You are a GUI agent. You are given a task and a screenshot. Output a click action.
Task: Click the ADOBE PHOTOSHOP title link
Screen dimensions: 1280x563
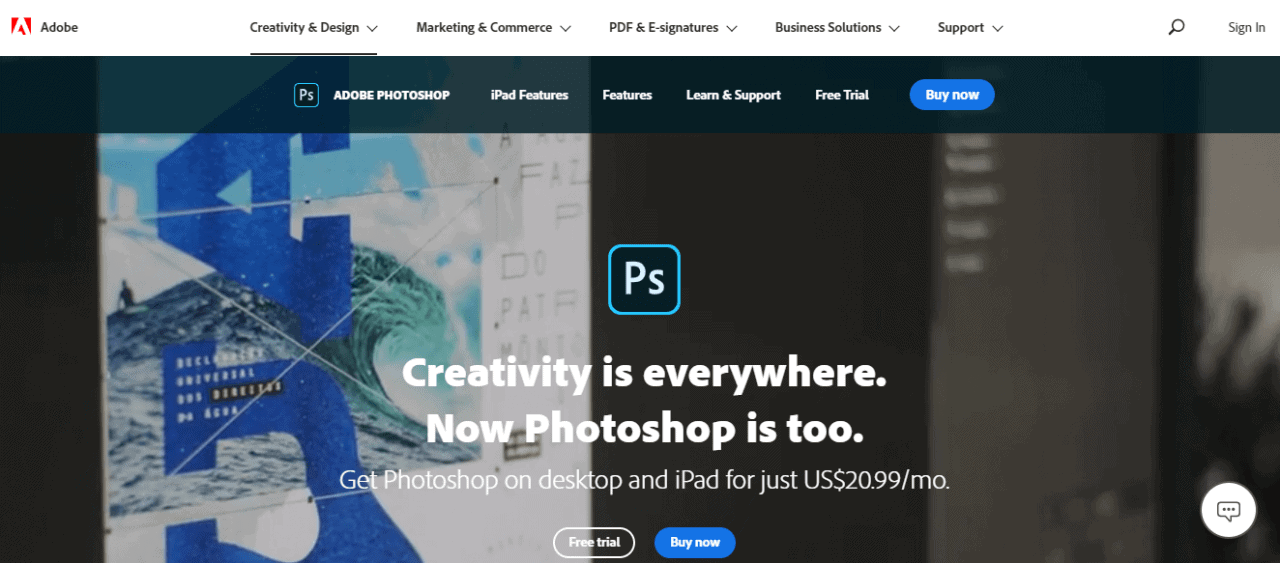[391, 95]
